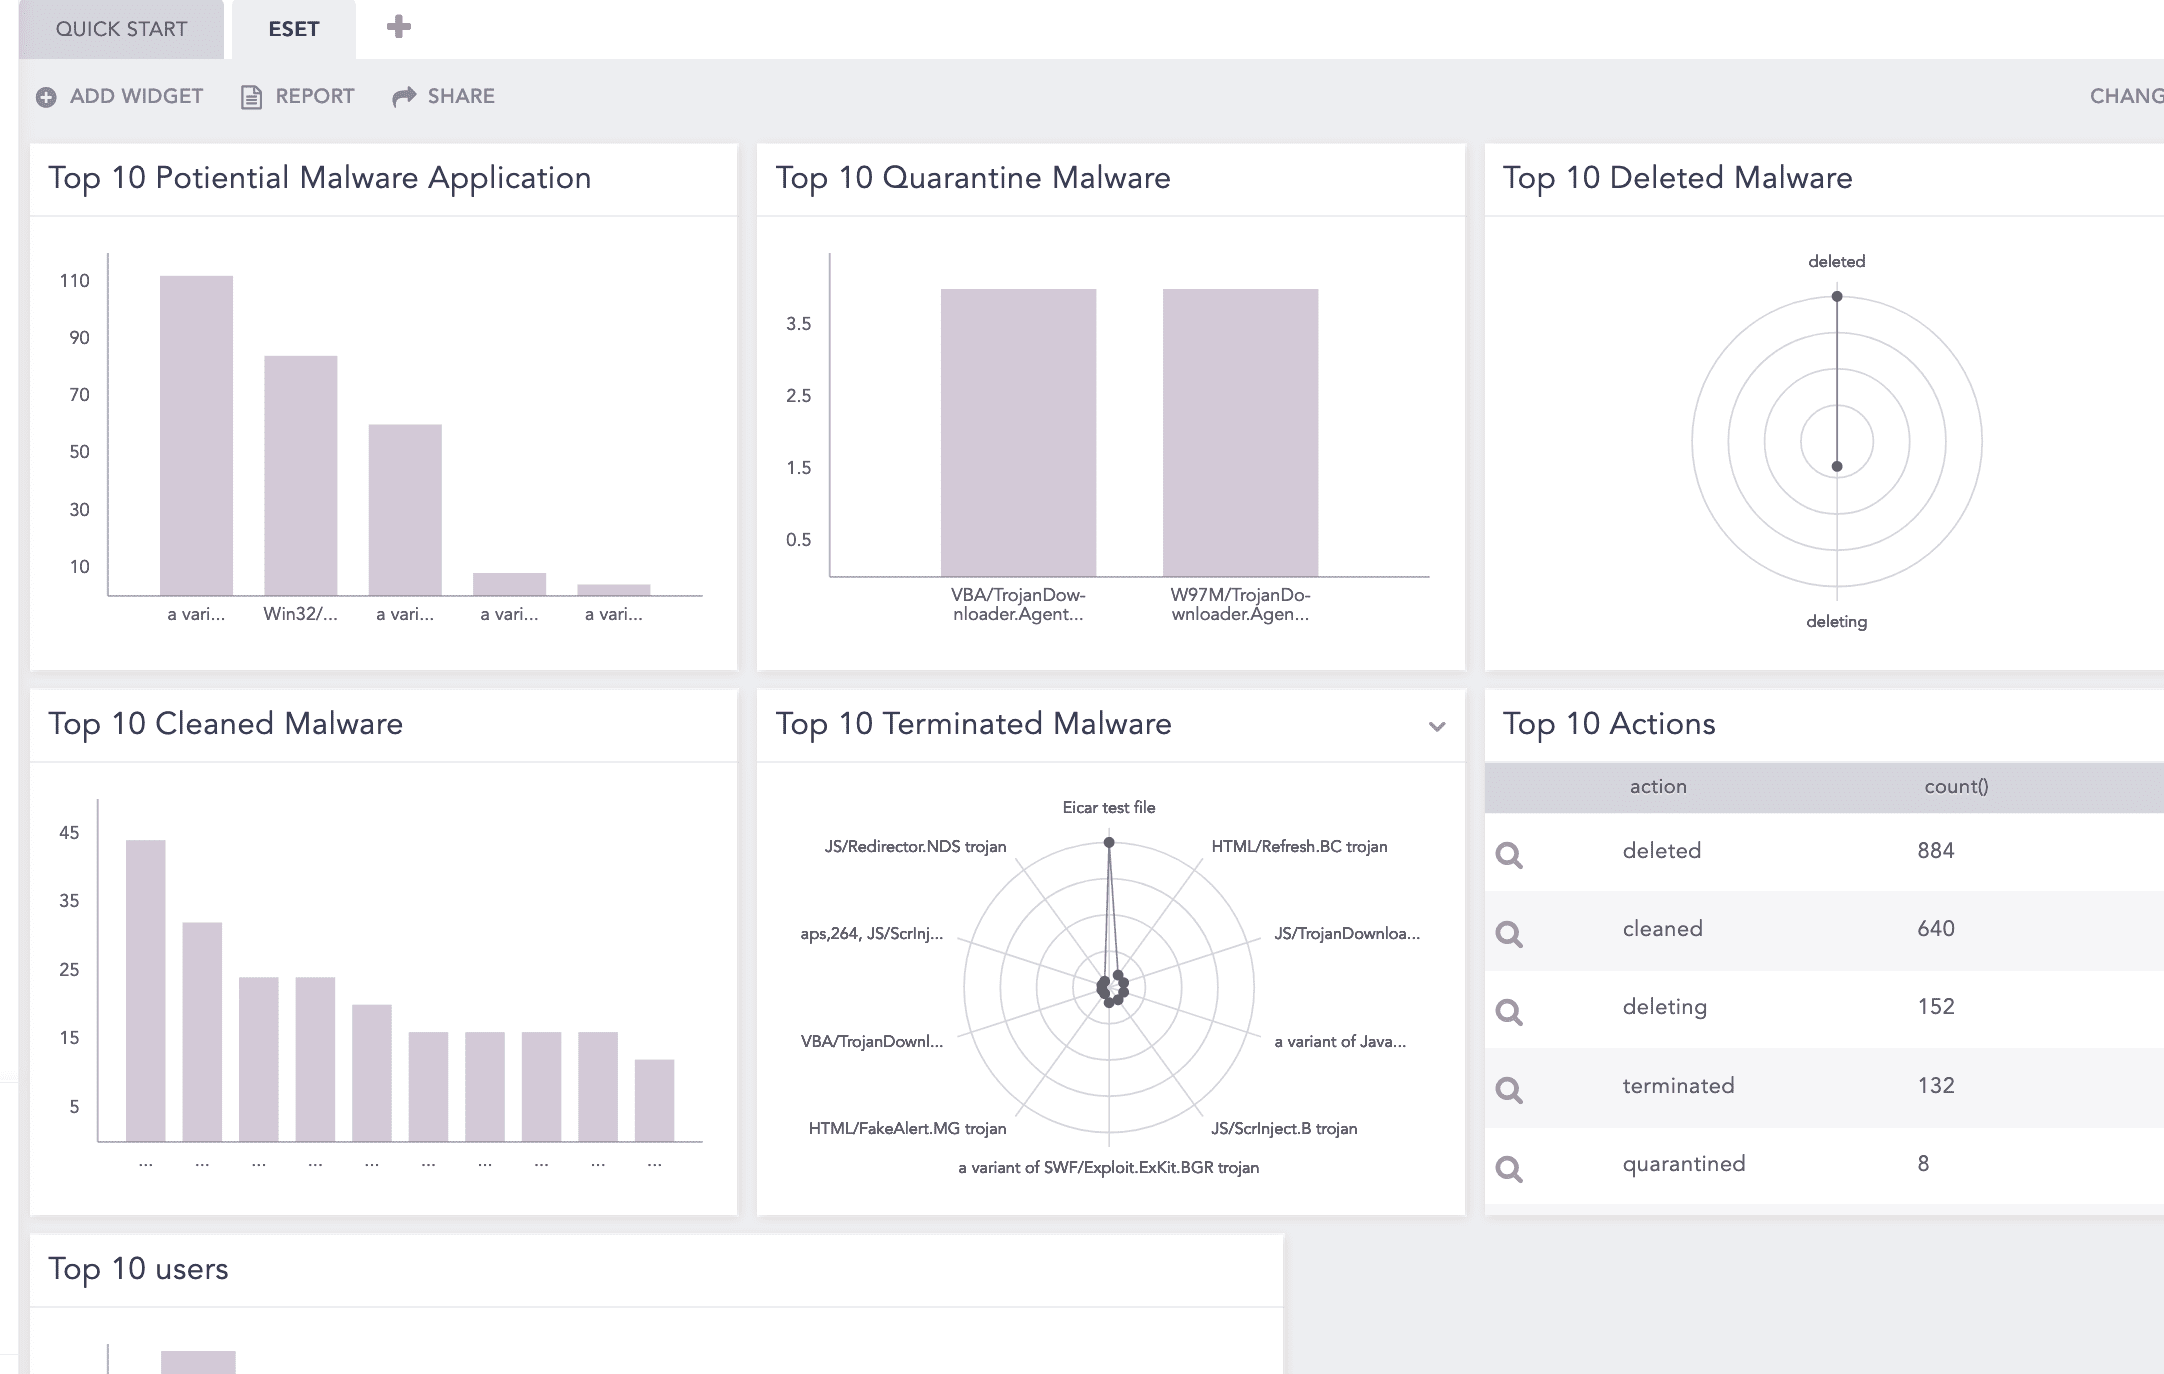Click magnifier icon beside deleting action
Image resolution: width=2164 pixels, height=1374 pixels.
(x=1509, y=1012)
